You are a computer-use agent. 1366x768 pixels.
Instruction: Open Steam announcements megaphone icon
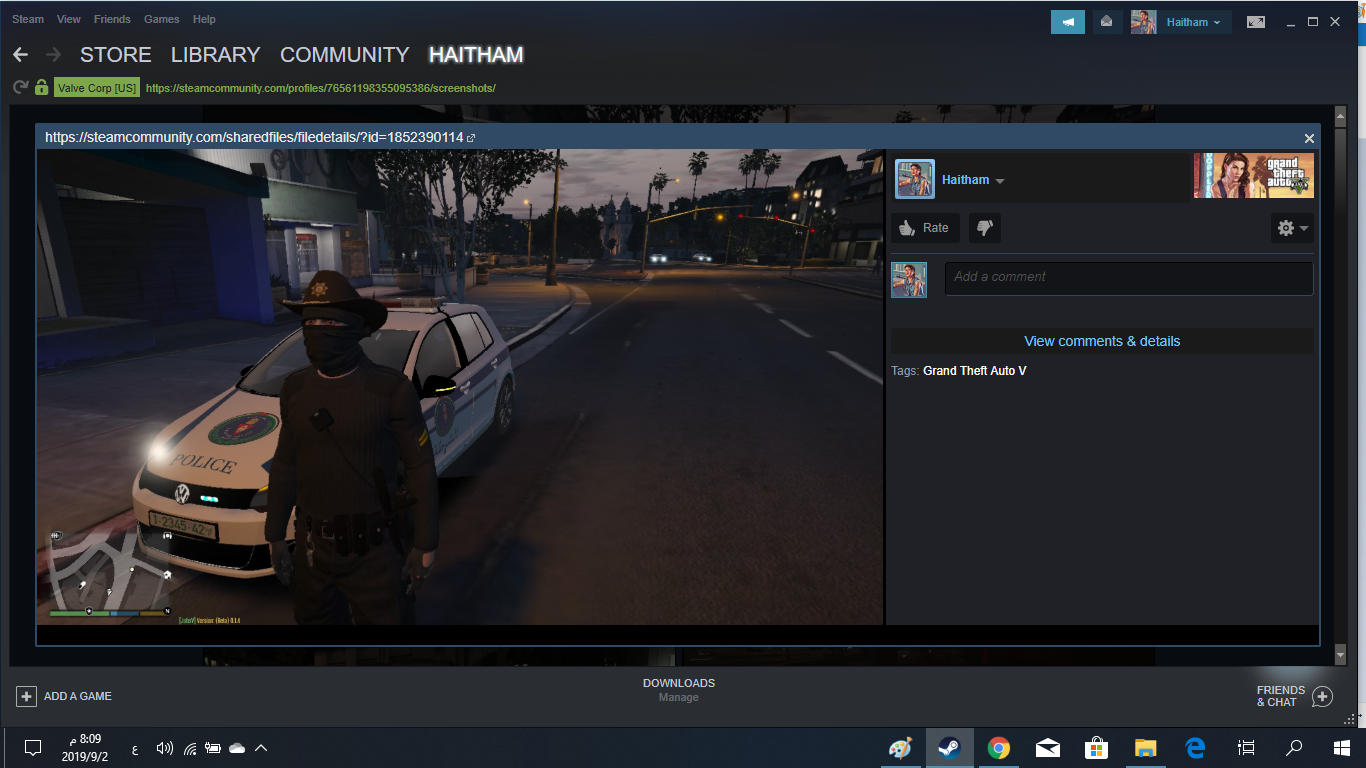click(1068, 22)
